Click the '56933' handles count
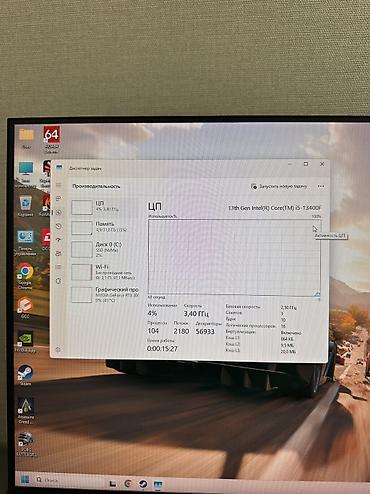 point(205,331)
